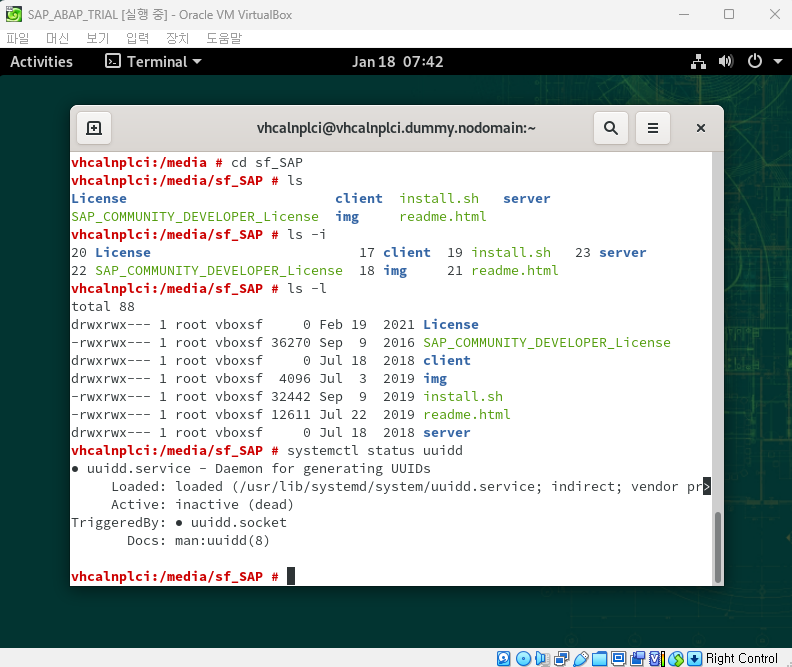Click the display settings status icon
This screenshot has height=667, width=792.
pyautogui.click(x=618, y=658)
